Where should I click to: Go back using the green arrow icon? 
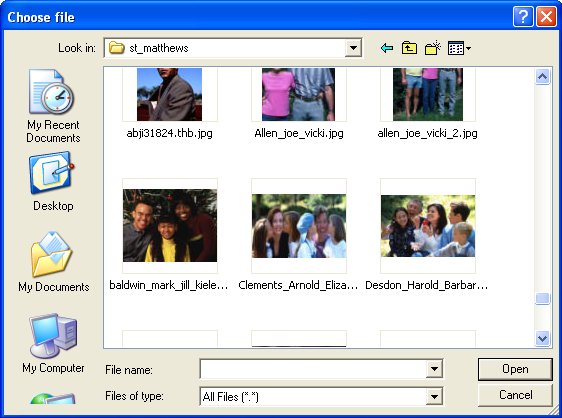tap(387, 48)
